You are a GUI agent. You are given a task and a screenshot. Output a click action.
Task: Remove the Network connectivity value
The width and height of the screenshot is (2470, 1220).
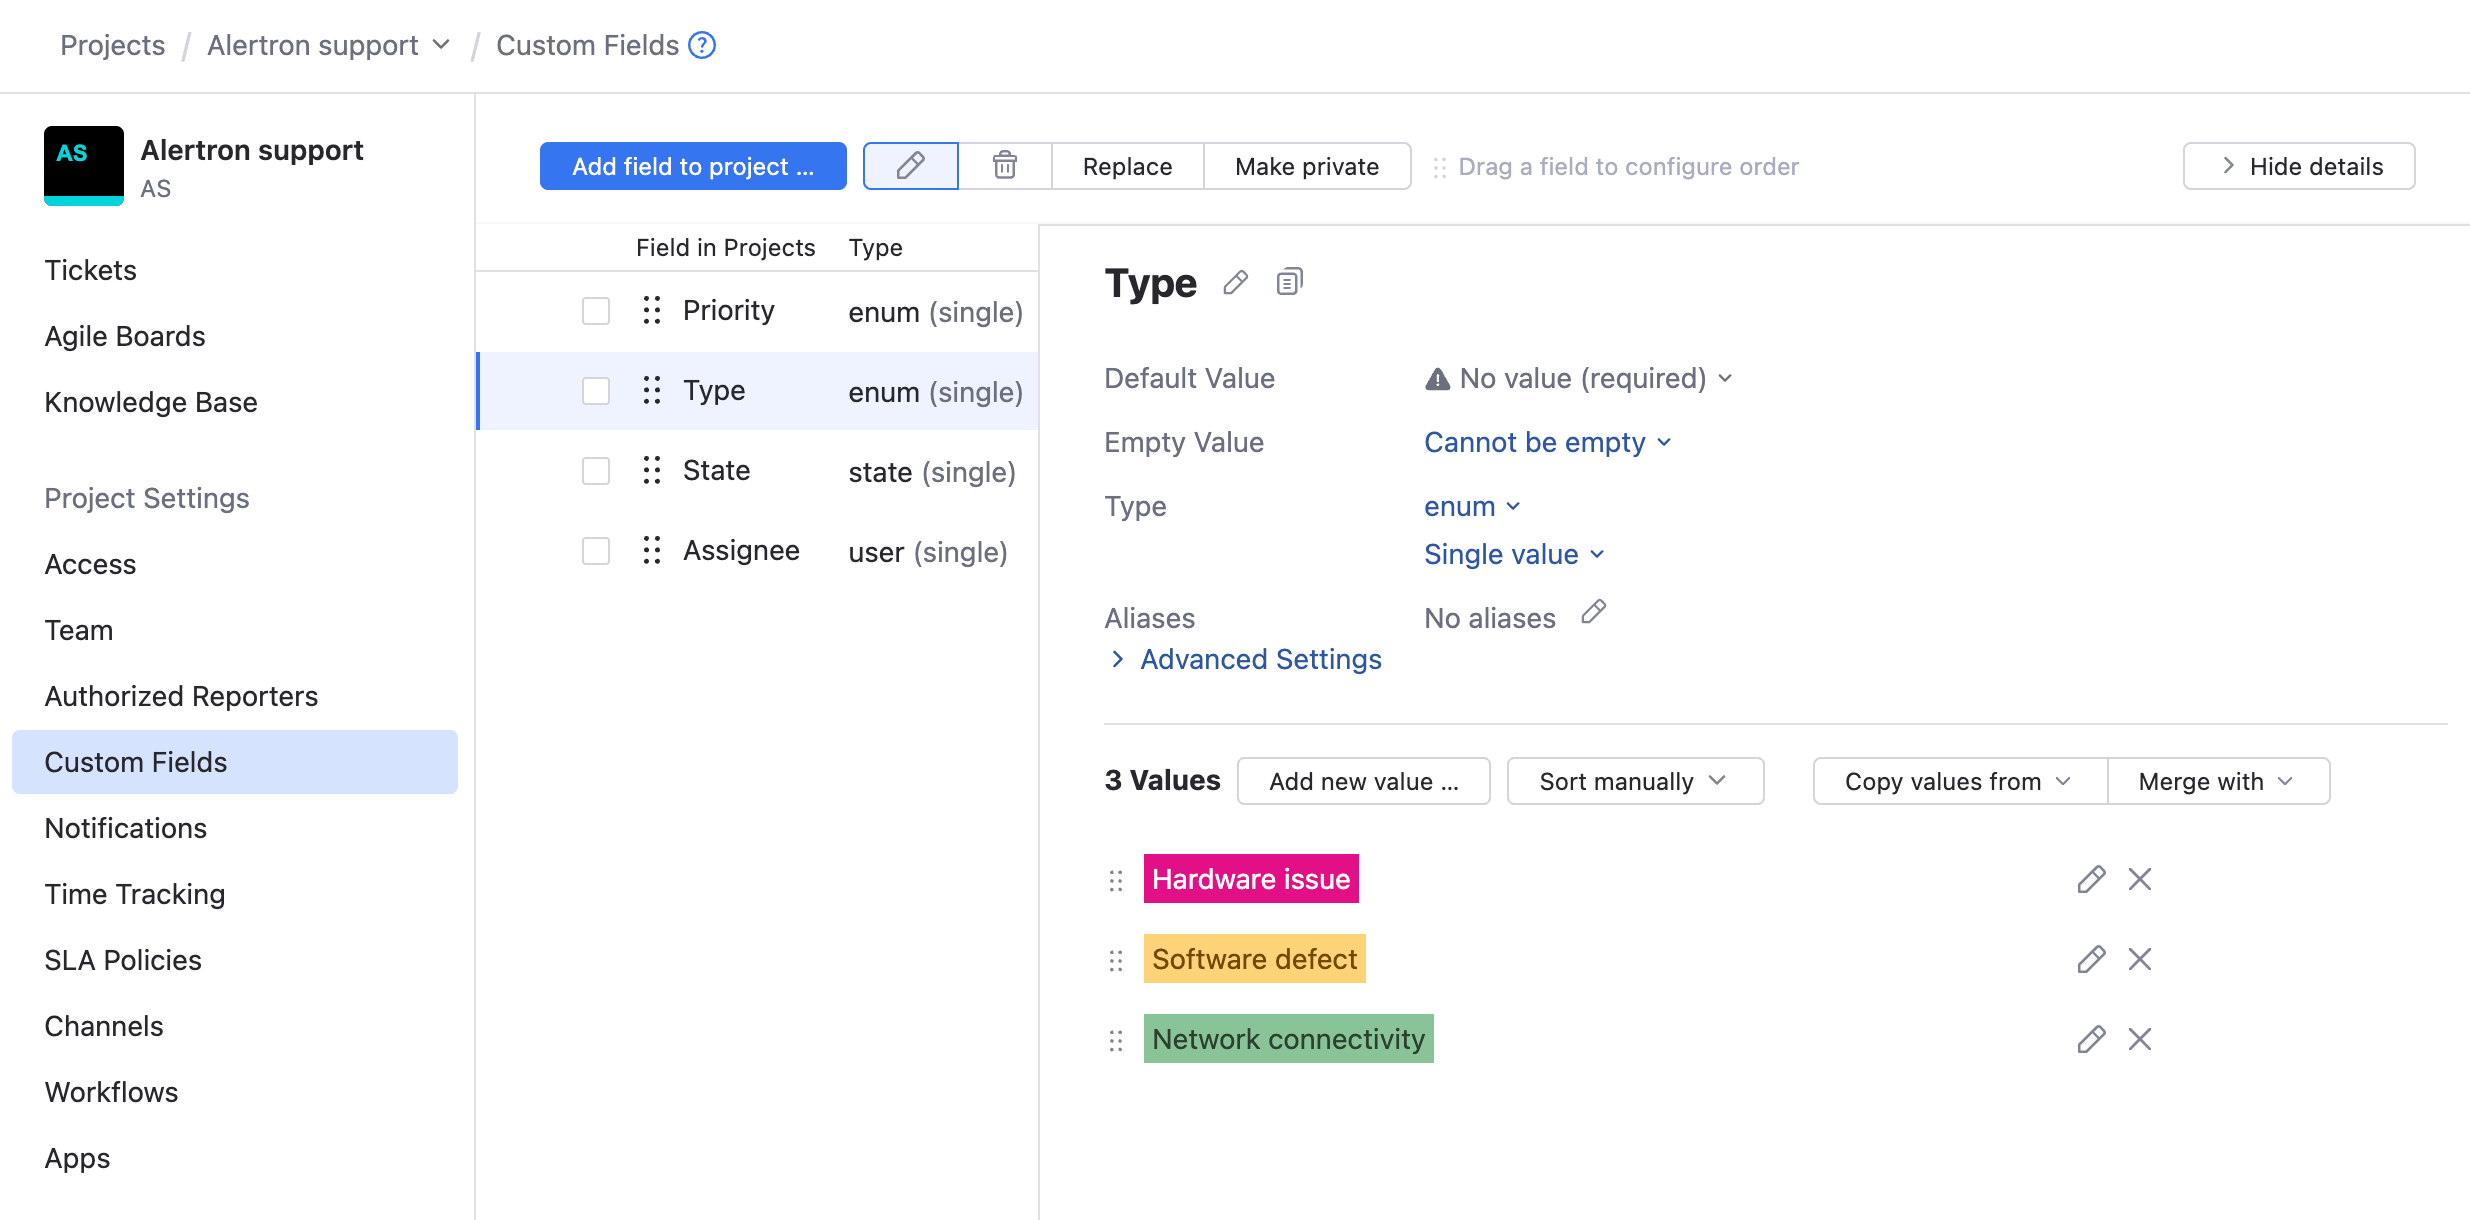(2139, 1039)
